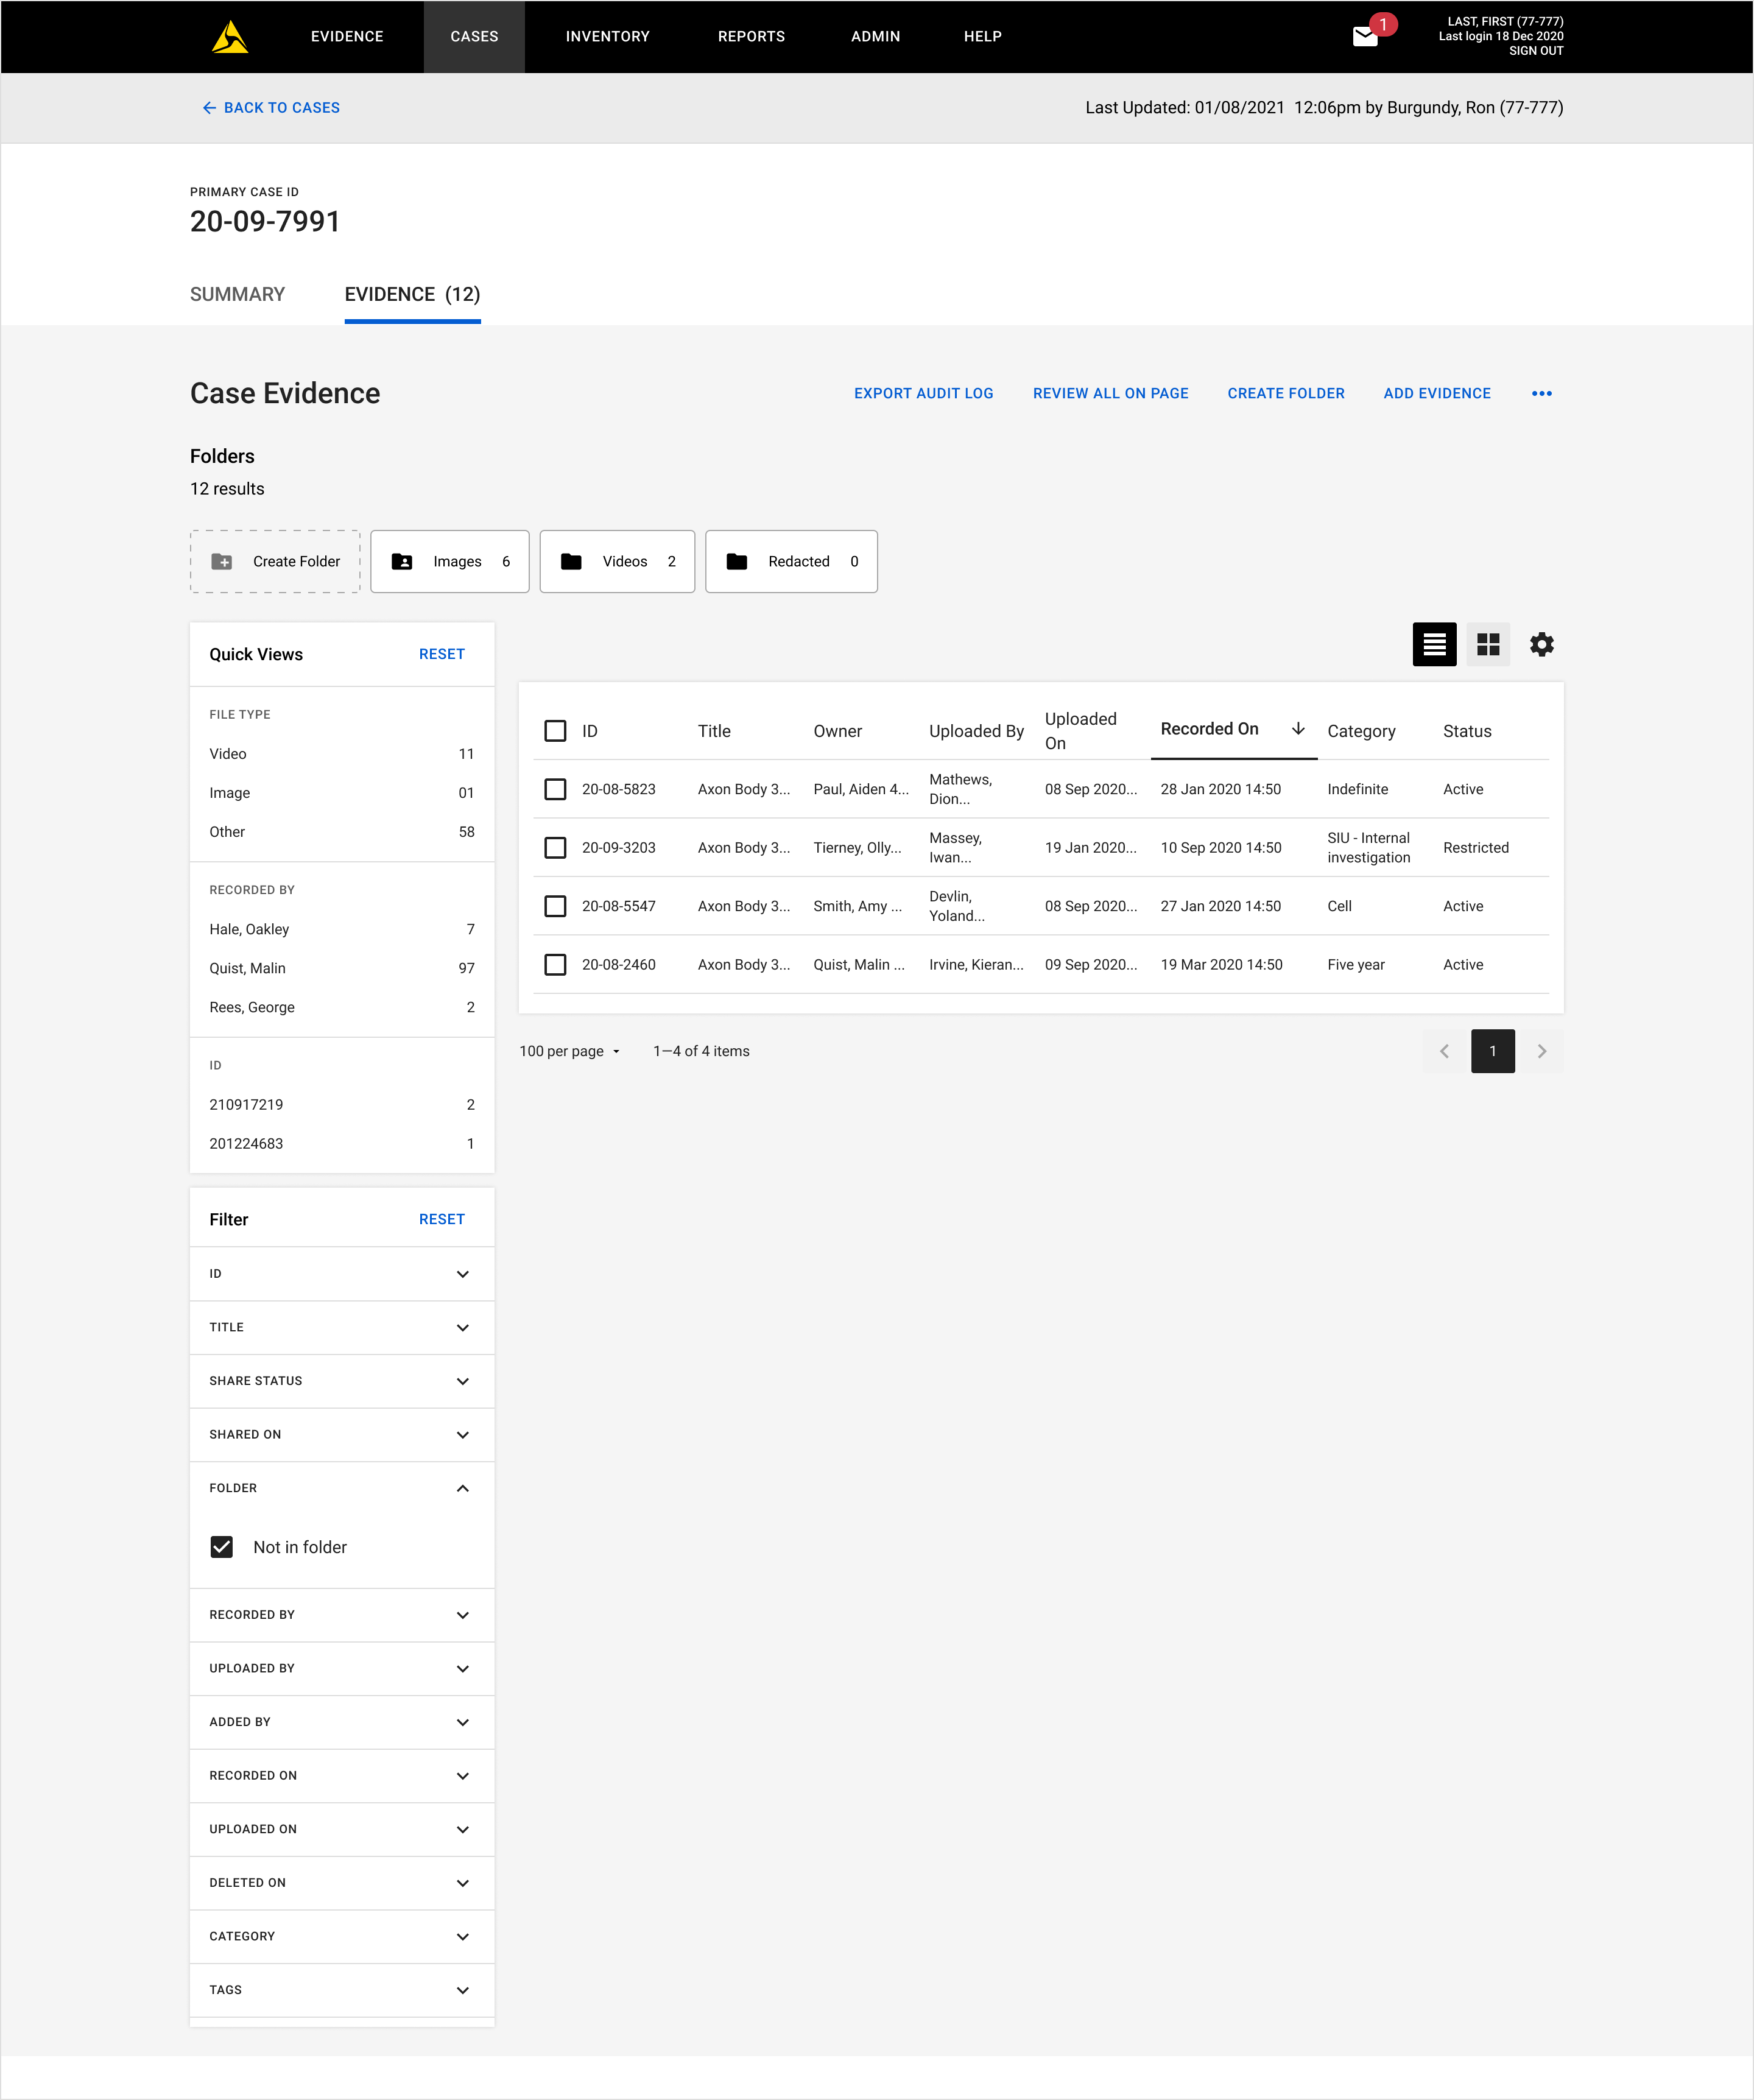The image size is (1754, 2100).
Task: Click the back arrow to cases
Action: (209, 108)
